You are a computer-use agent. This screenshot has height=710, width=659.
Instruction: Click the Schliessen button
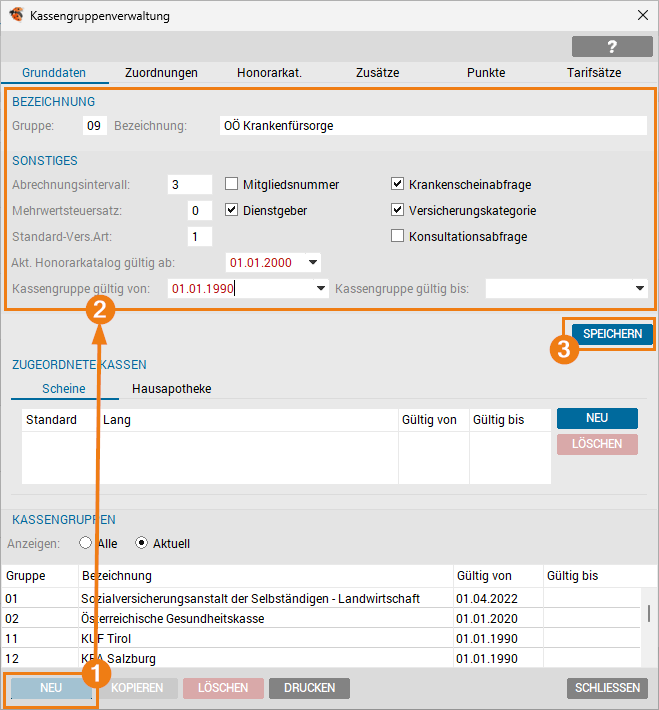pyautogui.click(x=606, y=688)
